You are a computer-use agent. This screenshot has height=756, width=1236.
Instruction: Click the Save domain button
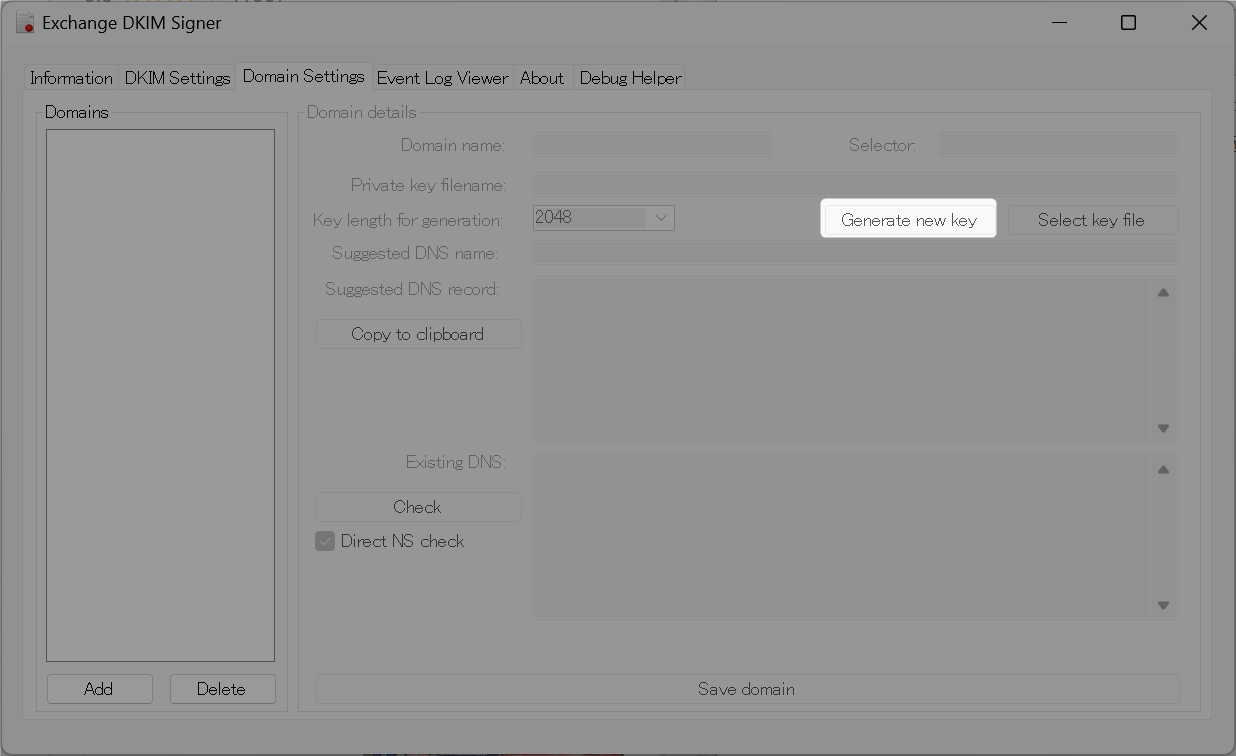tap(747, 689)
